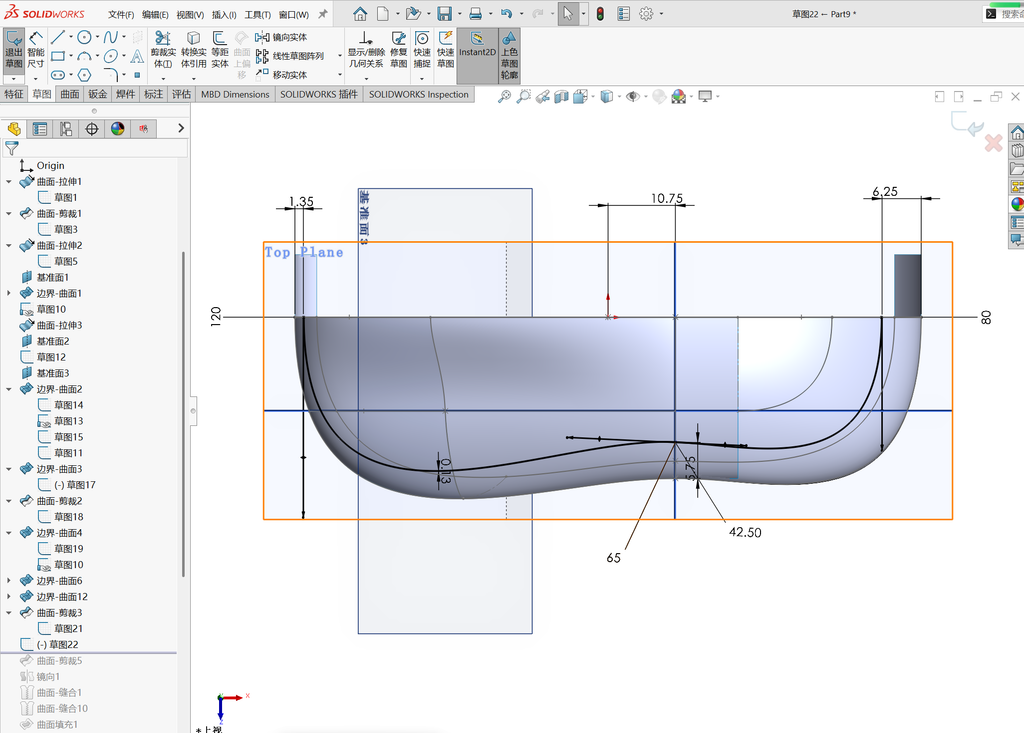Open the 文件(F) menu
1024x733 pixels.
(121, 14)
